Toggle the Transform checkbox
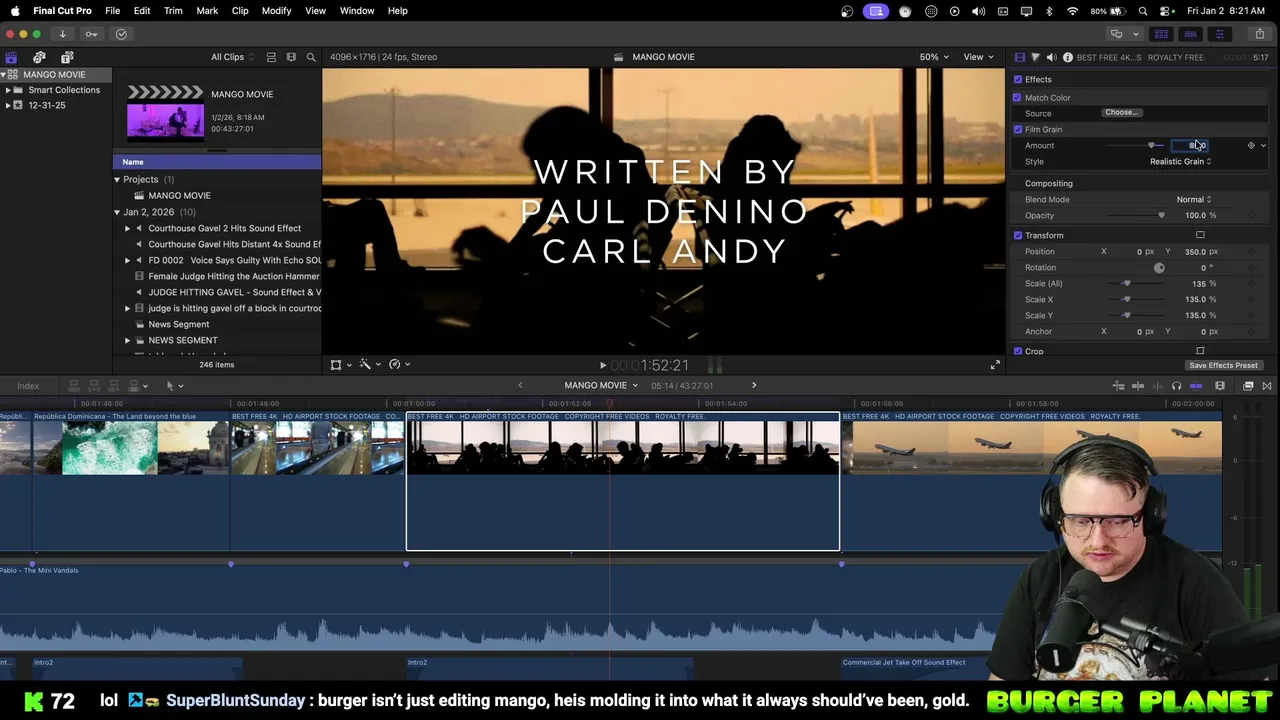This screenshot has height=720, width=1280. (x=1018, y=235)
